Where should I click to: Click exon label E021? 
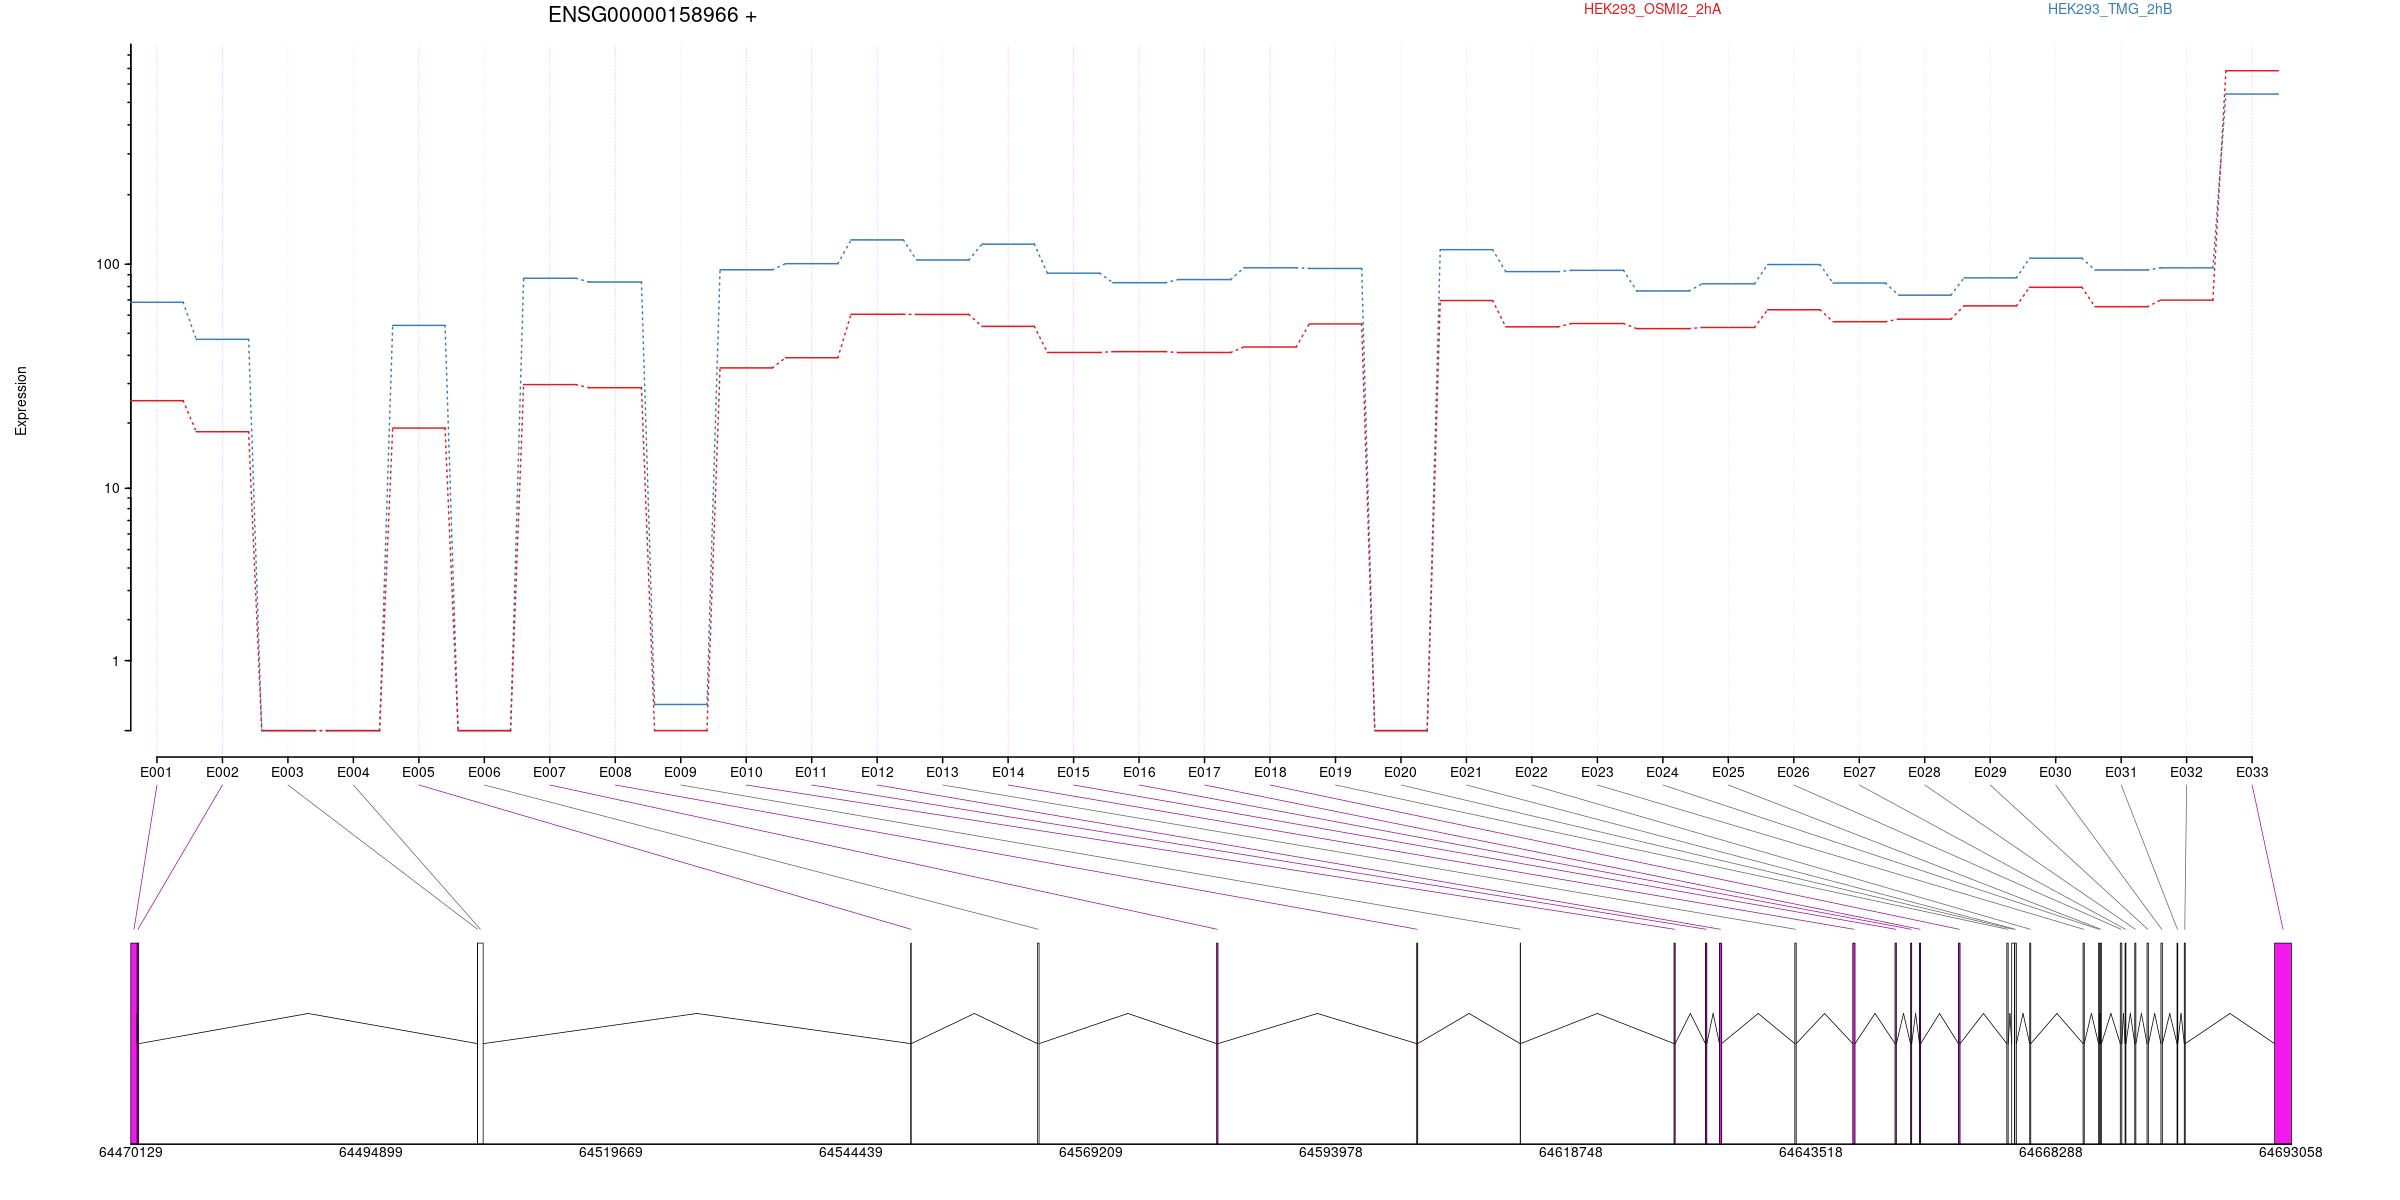[x=1466, y=772]
